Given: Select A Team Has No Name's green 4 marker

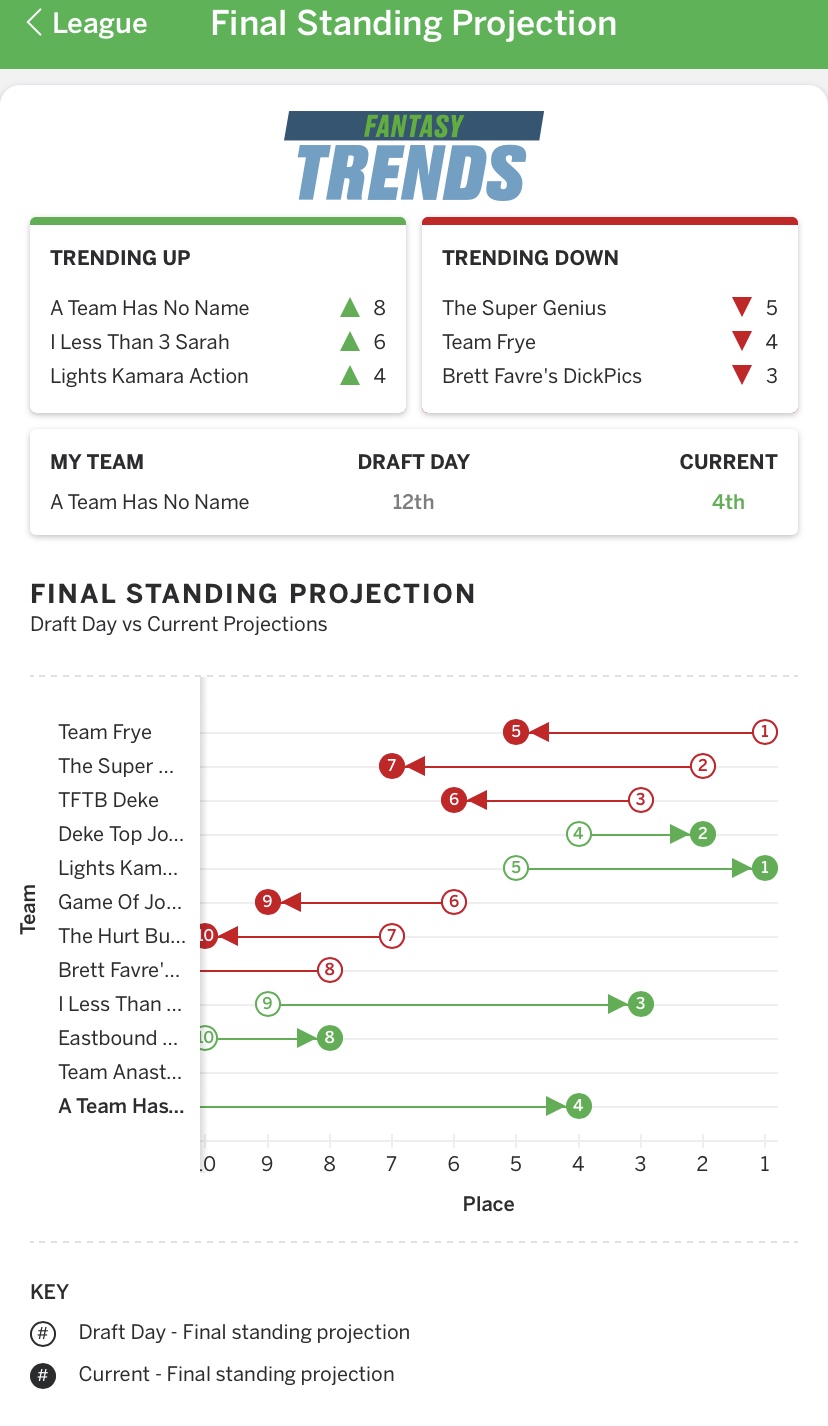Looking at the screenshot, I should coord(578,1106).
